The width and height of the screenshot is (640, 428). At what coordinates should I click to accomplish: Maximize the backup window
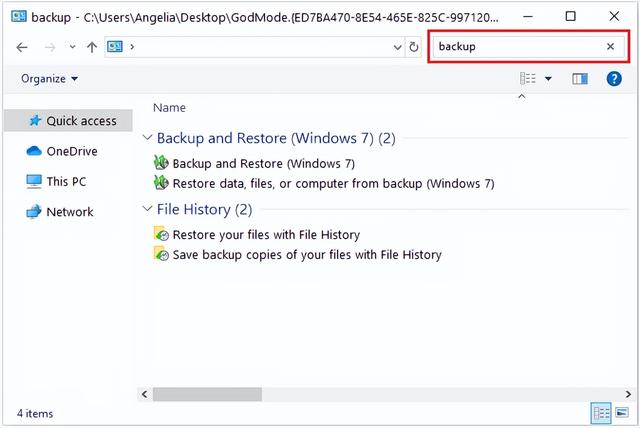(571, 16)
